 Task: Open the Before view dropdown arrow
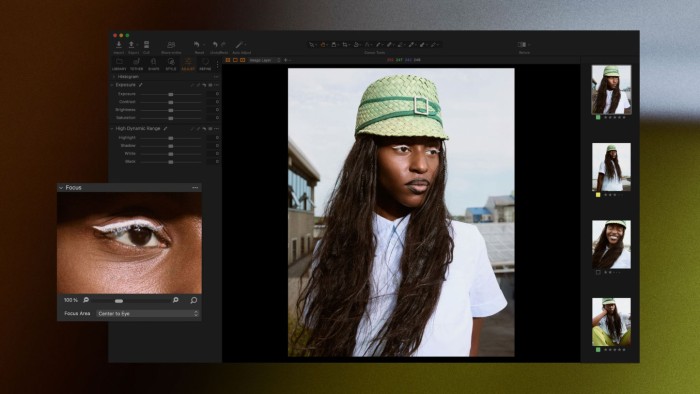point(529,45)
